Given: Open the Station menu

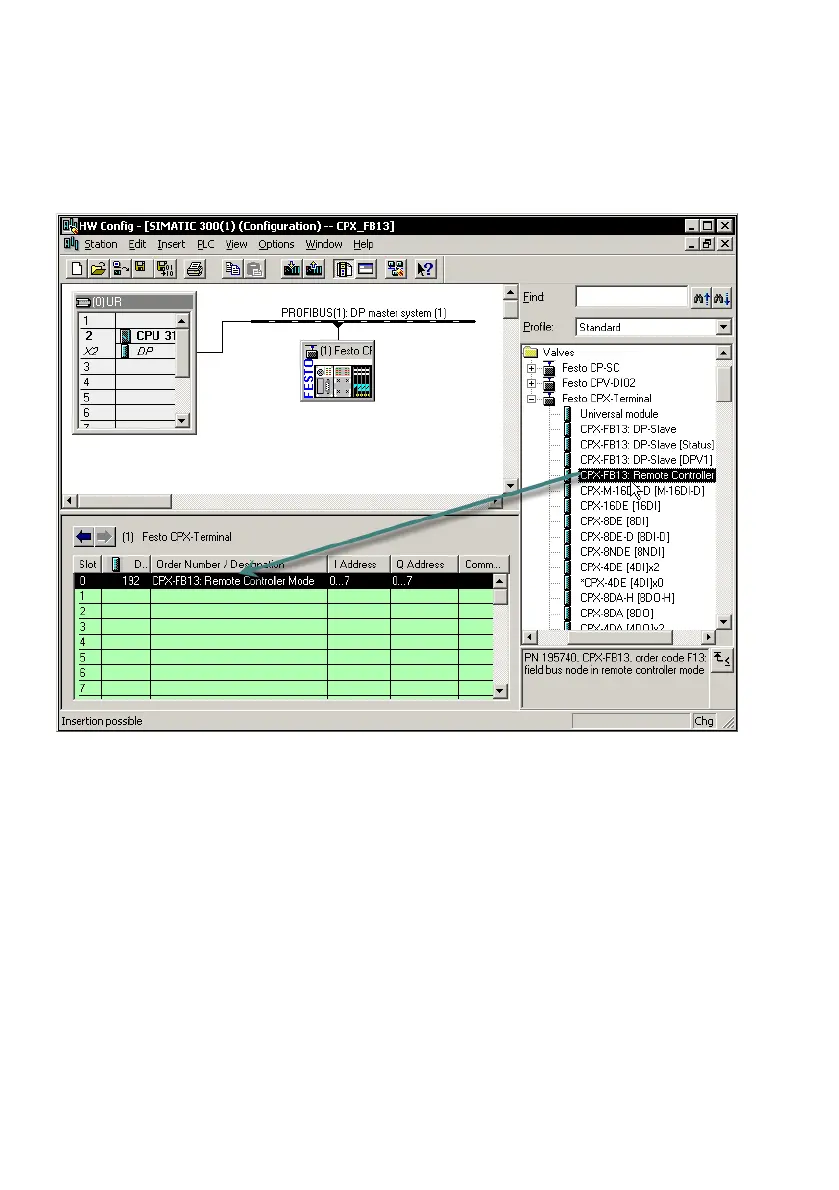Looking at the screenshot, I should (101, 244).
